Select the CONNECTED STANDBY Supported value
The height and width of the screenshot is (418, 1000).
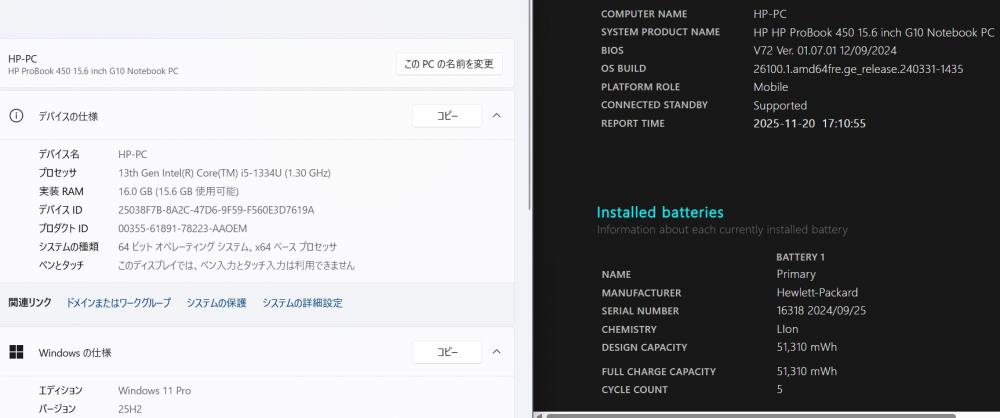point(780,105)
